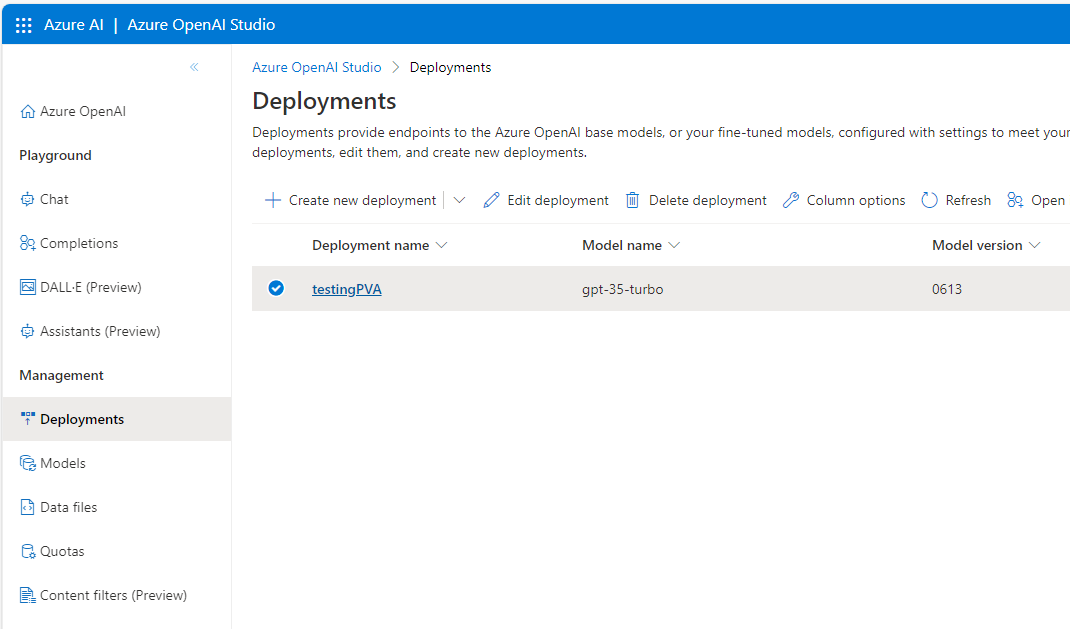The image size is (1070, 629).
Task: Deselect the testingPVA row checkbox
Action: click(x=276, y=288)
